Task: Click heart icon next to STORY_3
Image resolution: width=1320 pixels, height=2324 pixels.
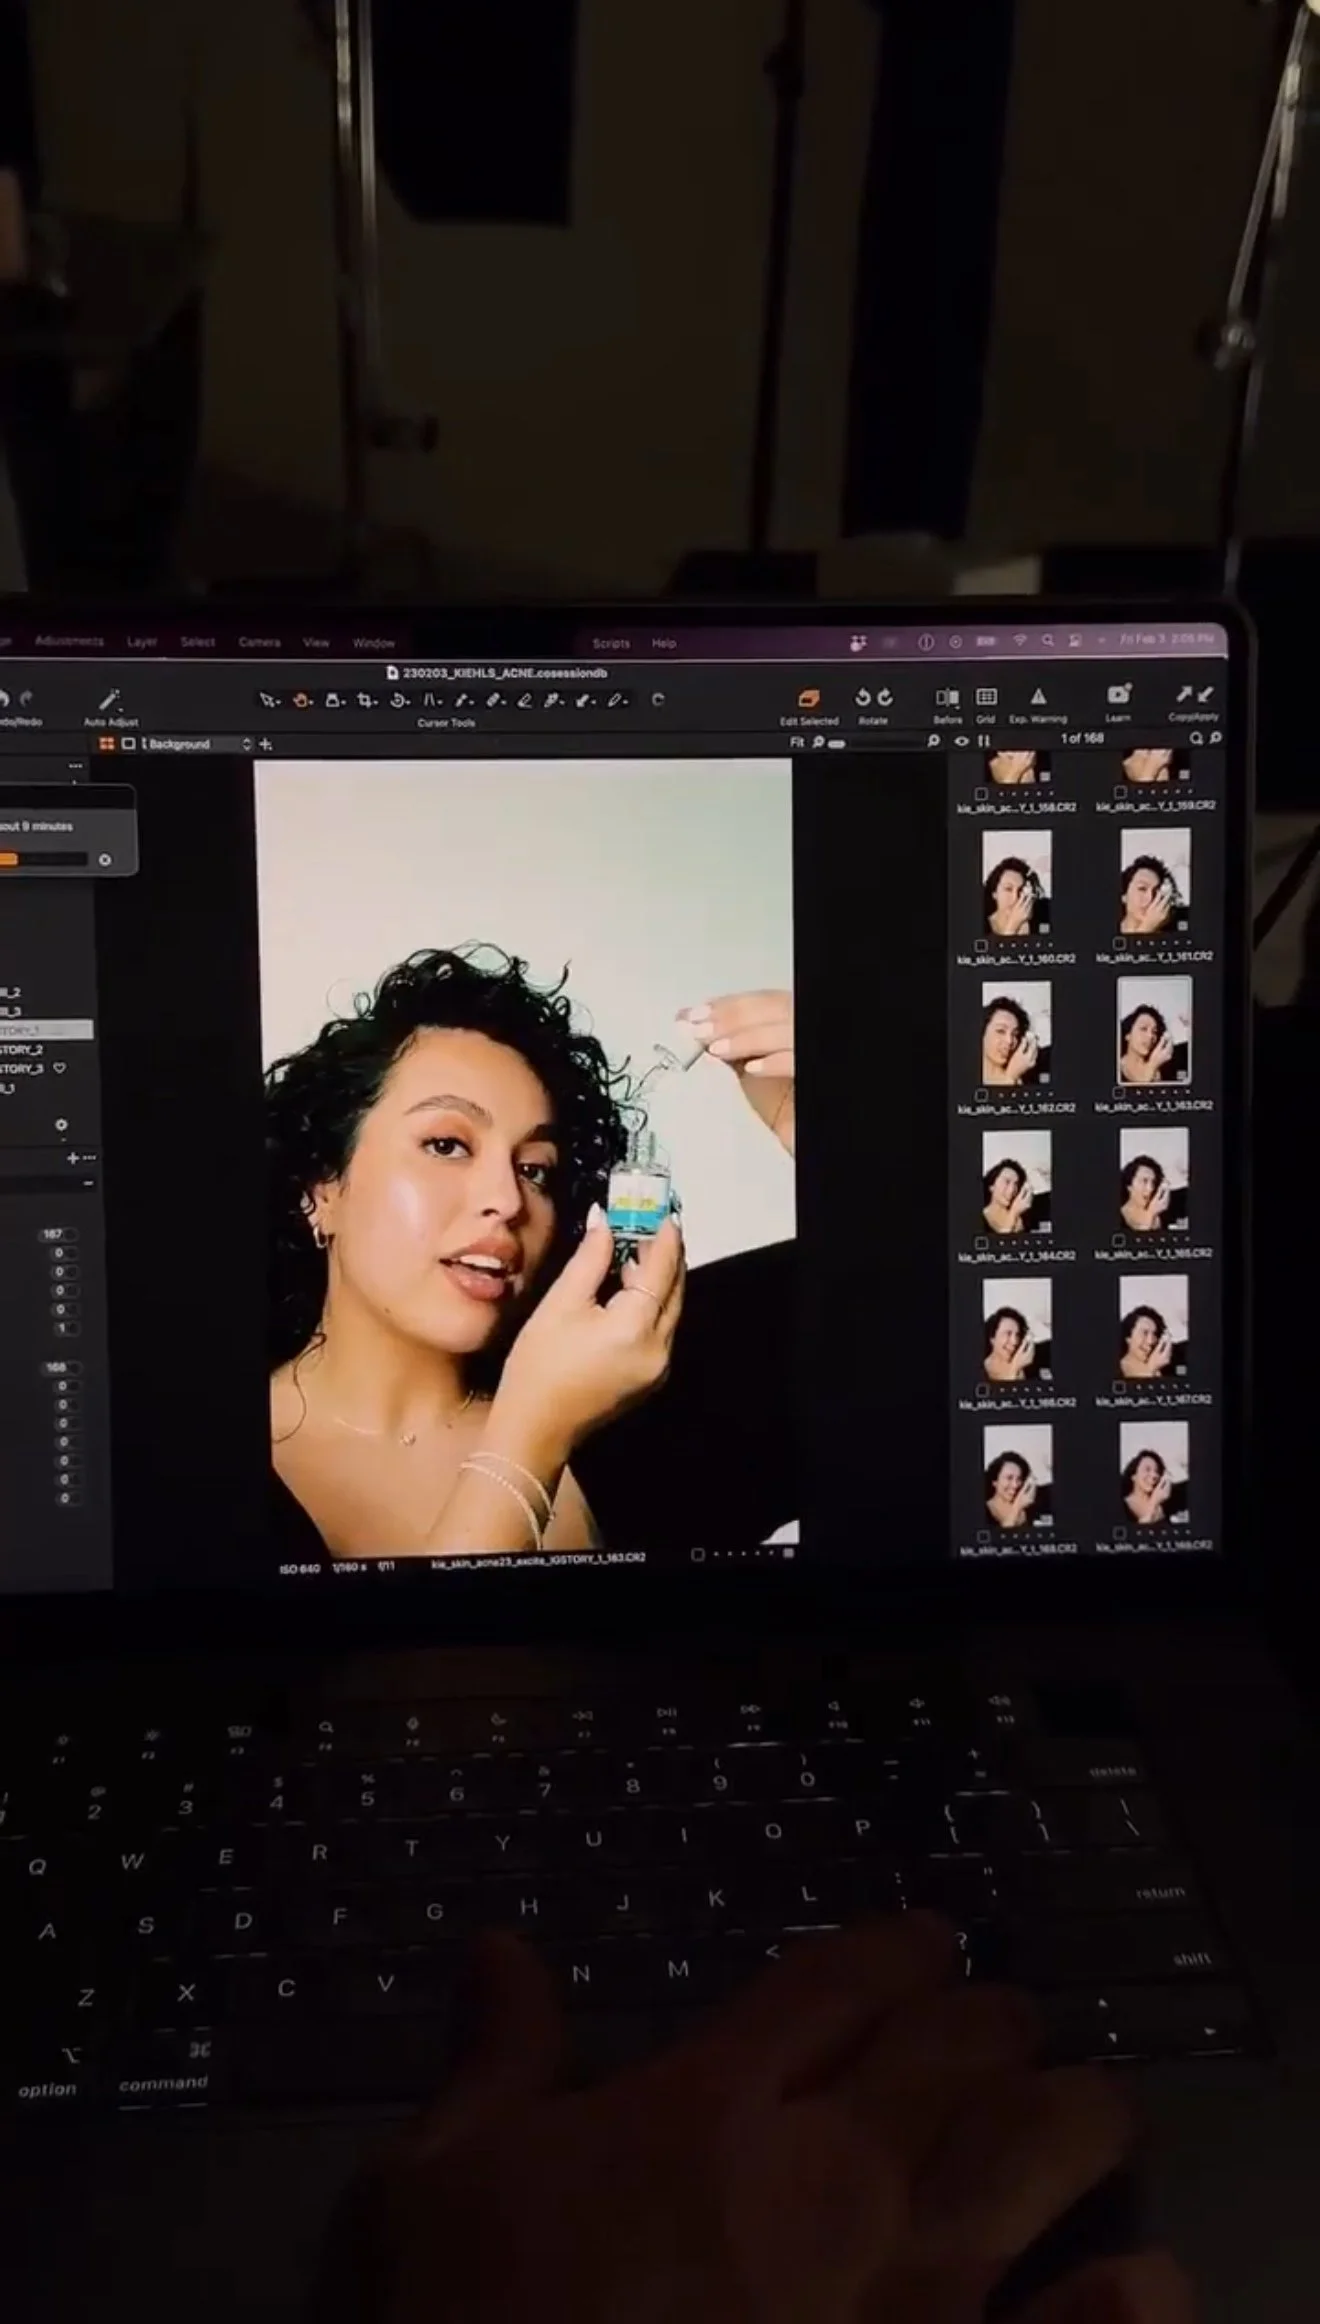Action: click(x=59, y=1068)
